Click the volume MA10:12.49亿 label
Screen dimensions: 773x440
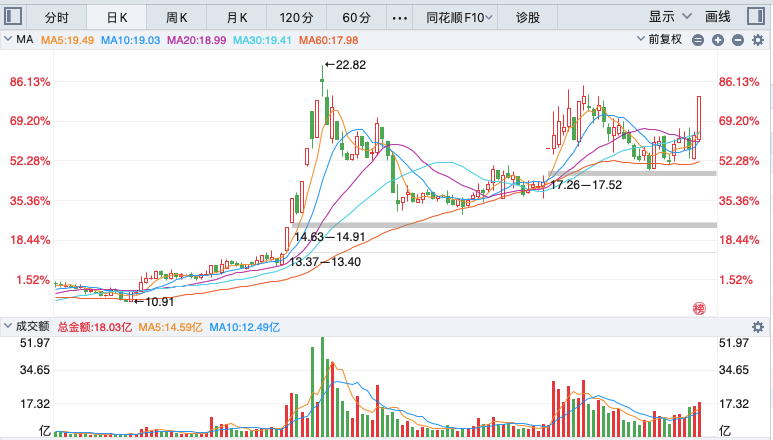(245, 327)
